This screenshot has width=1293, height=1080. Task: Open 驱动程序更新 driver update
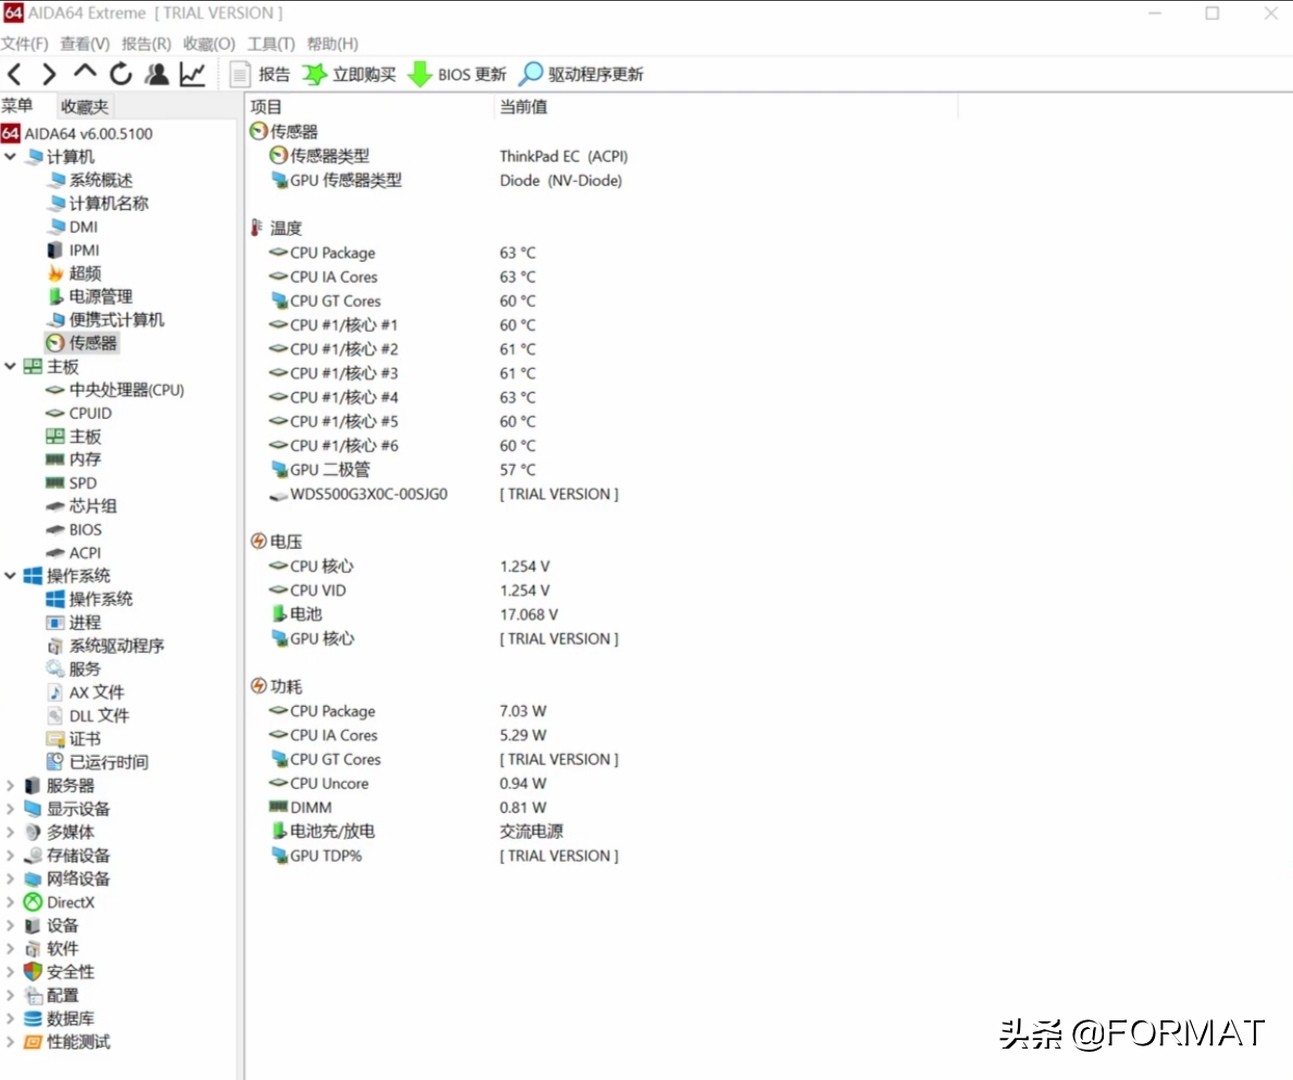(581, 74)
